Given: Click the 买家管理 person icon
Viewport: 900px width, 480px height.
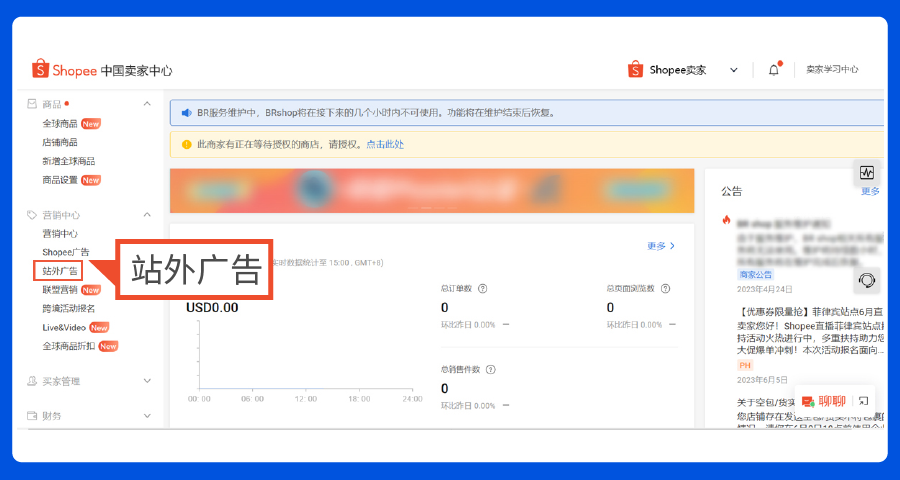Looking at the screenshot, I should (x=32, y=381).
